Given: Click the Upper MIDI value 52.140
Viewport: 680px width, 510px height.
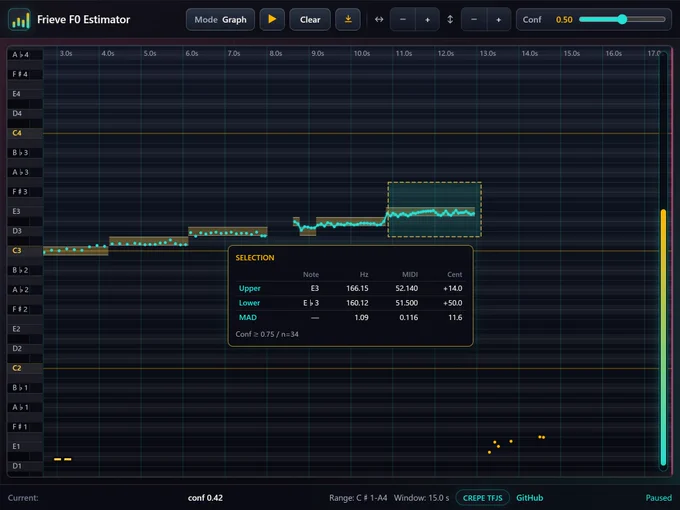Looking at the screenshot, I should tap(407, 288).
